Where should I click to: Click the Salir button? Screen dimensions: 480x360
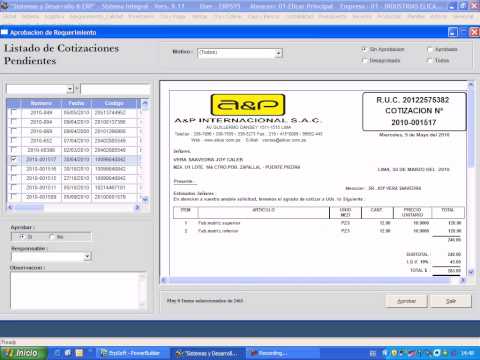[451, 301]
